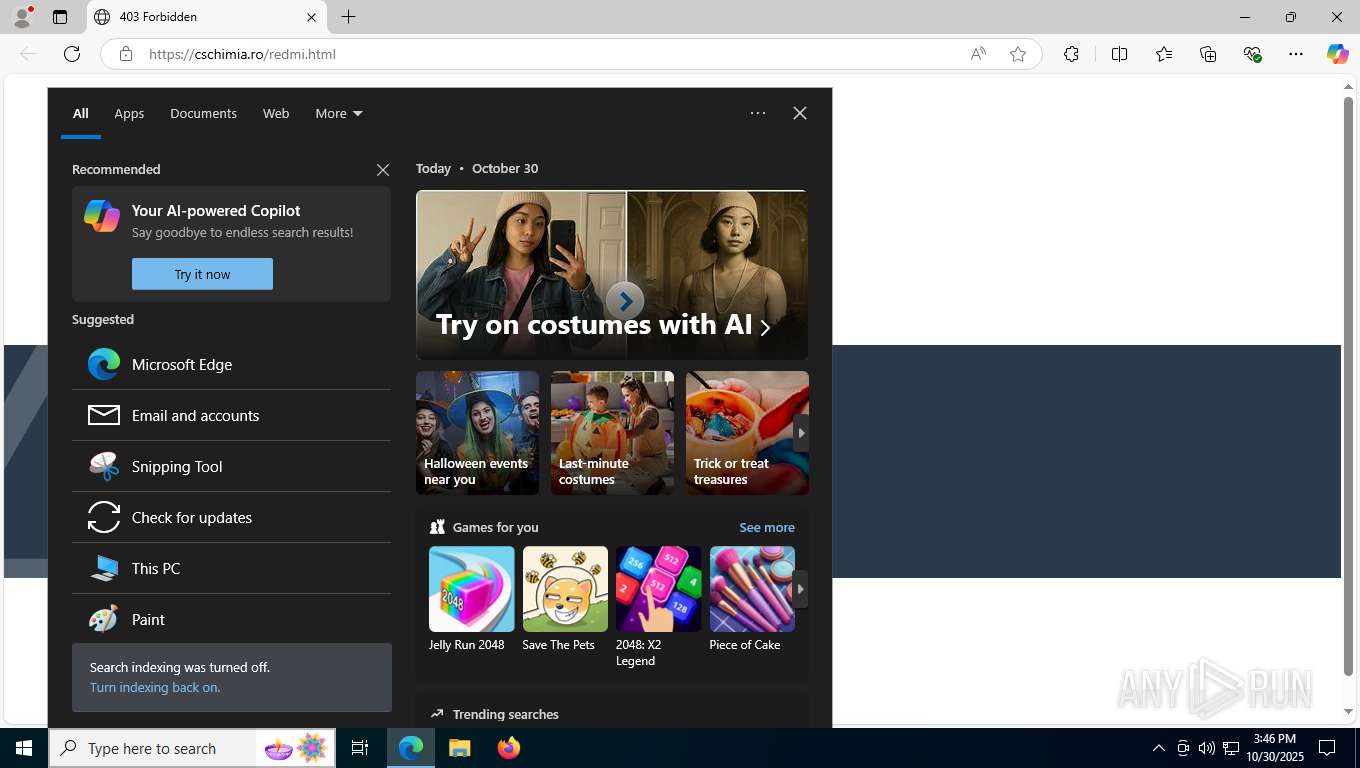Click the Type here to search box
The width and height of the screenshot is (1360, 768).
[x=192, y=748]
